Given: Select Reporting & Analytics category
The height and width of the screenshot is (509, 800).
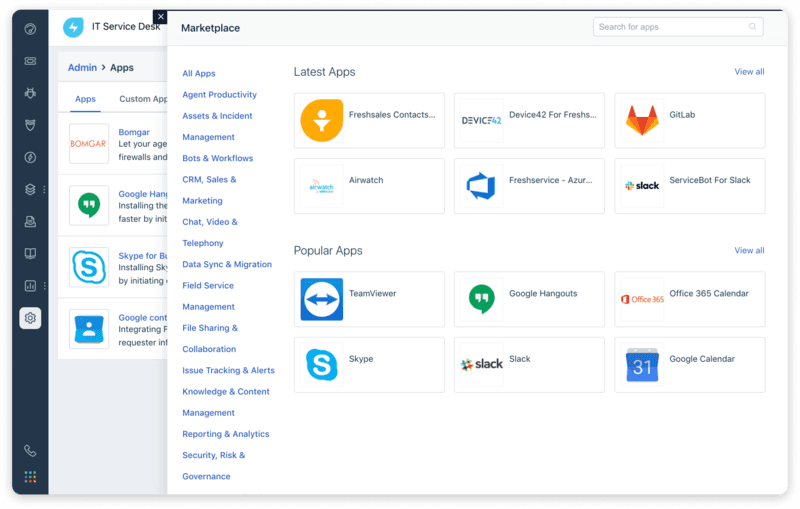Looking at the screenshot, I should pyautogui.click(x=226, y=434).
